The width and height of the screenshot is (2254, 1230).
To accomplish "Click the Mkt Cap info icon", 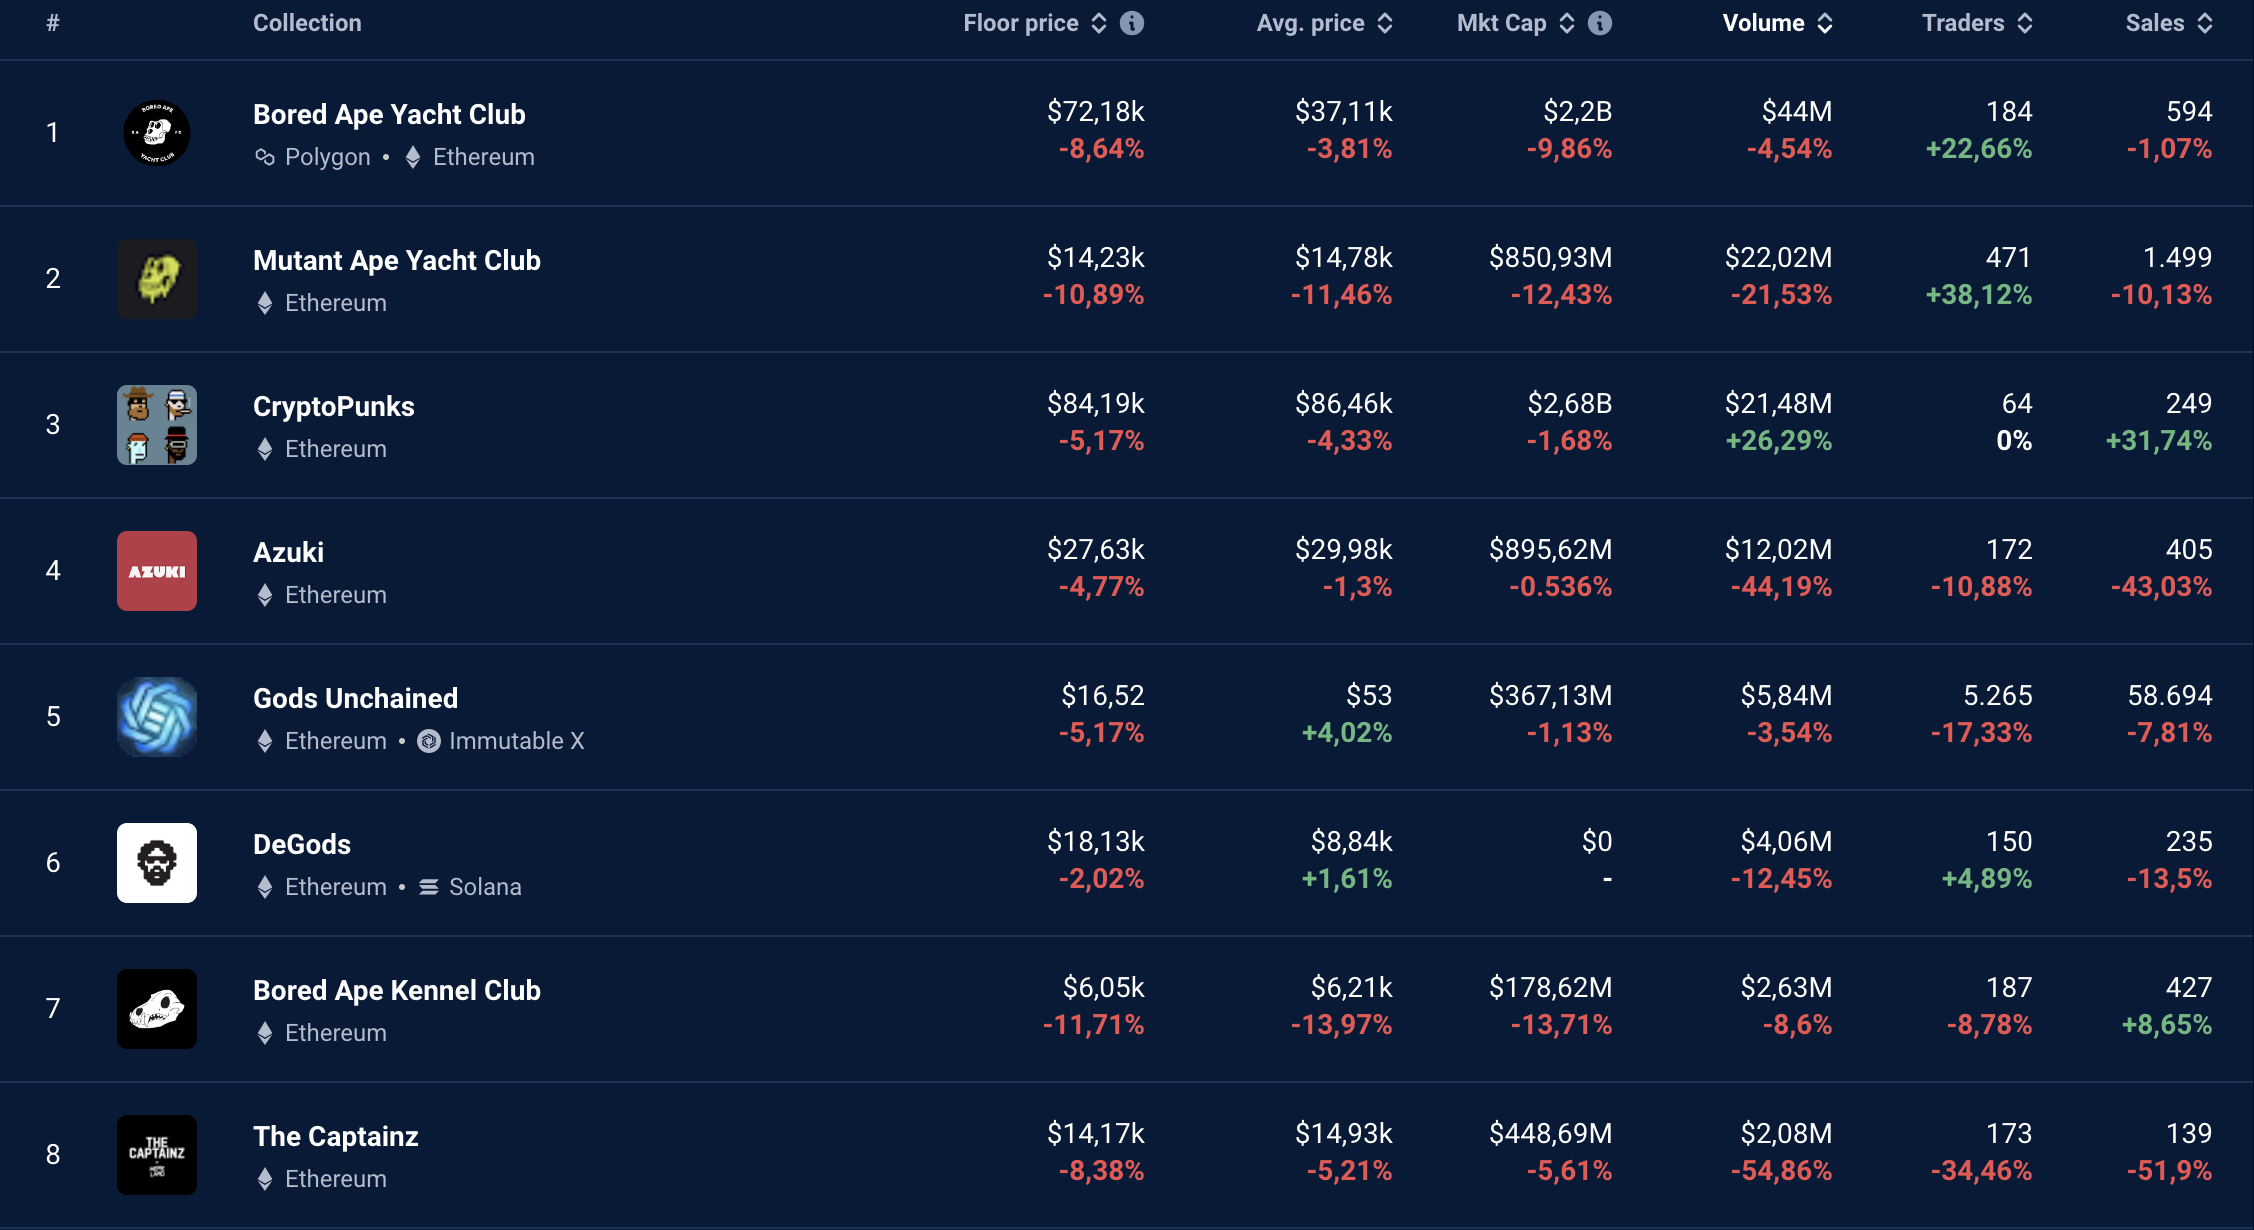I will point(1599,23).
